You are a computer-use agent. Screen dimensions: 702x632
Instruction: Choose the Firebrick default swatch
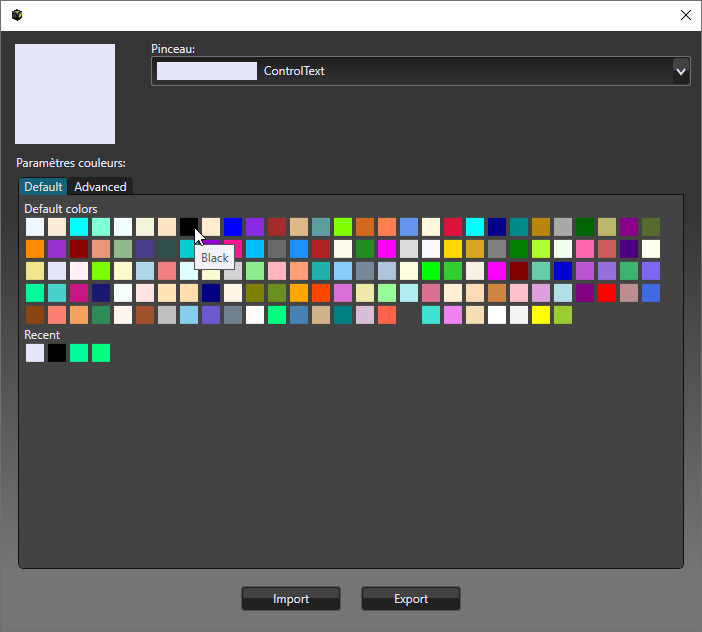coord(321,249)
